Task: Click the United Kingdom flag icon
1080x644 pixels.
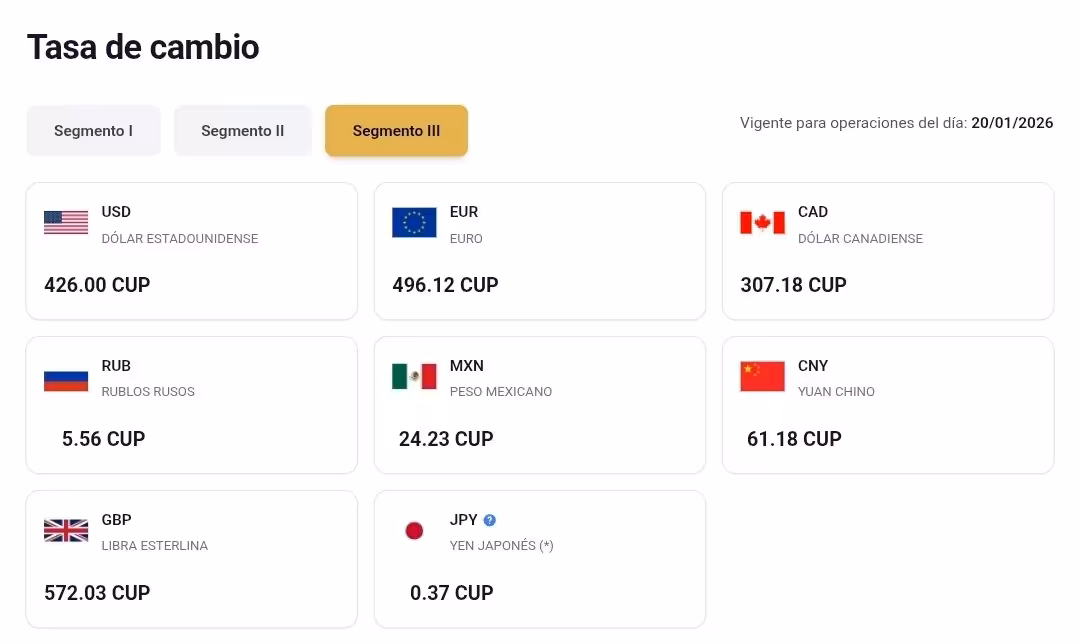Action: 66,530
